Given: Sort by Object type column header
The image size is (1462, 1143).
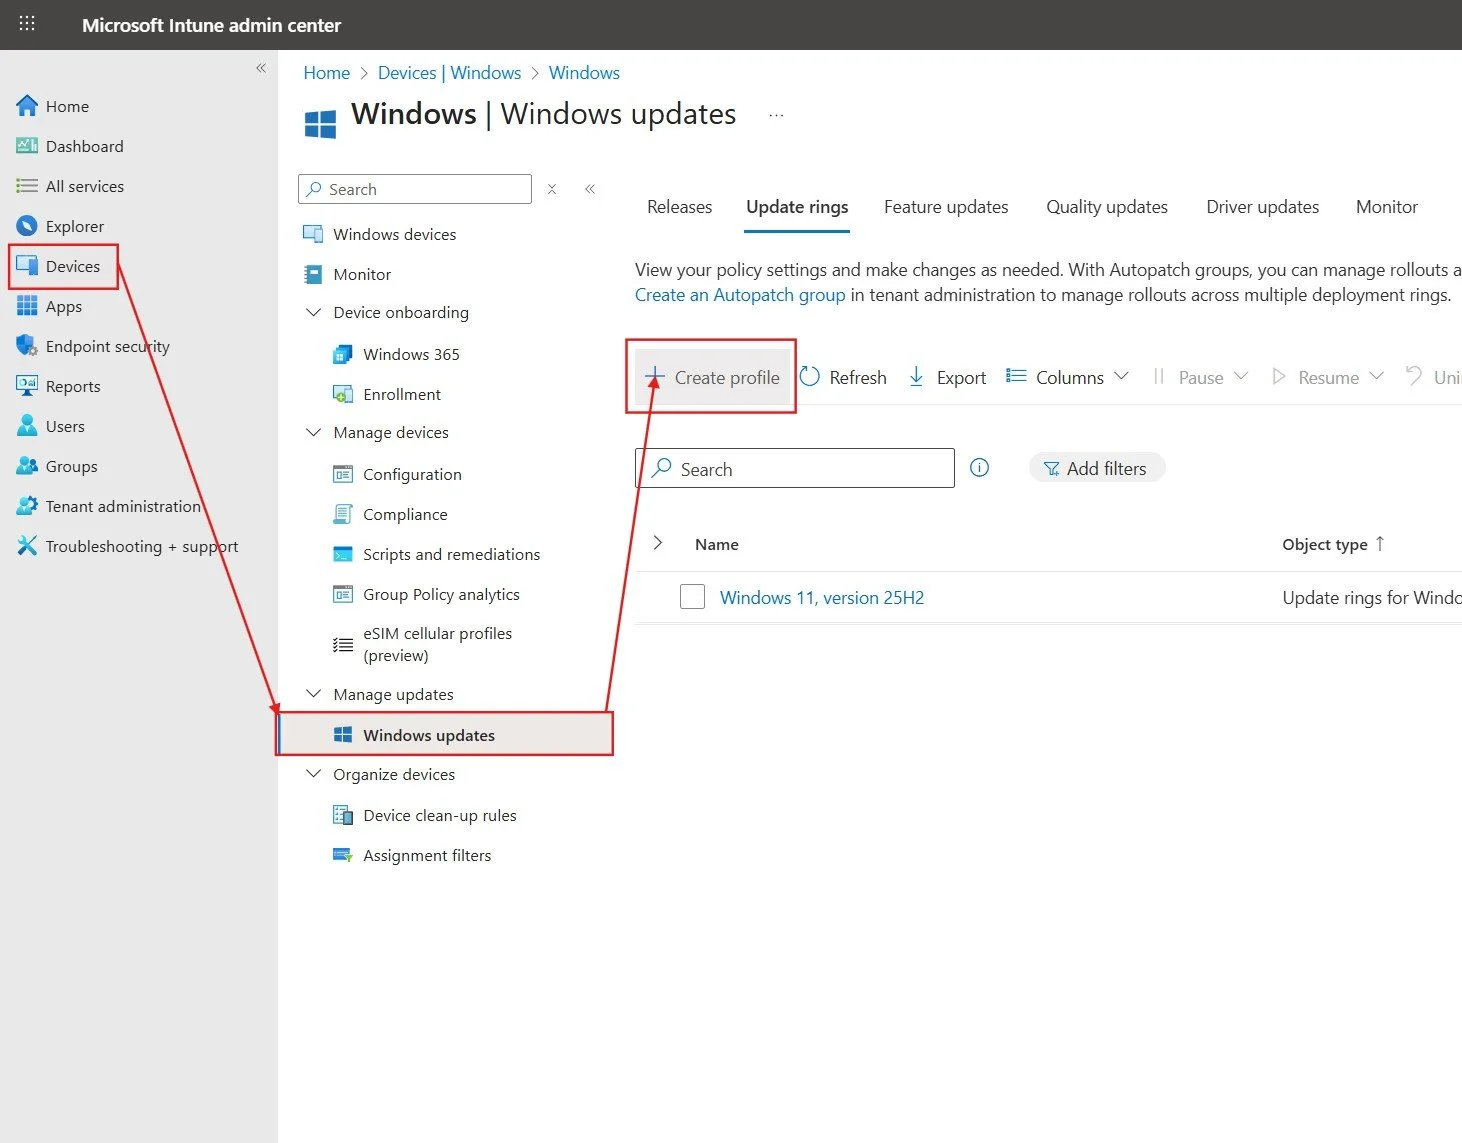Looking at the screenshot, I should tap(1333, 544).
